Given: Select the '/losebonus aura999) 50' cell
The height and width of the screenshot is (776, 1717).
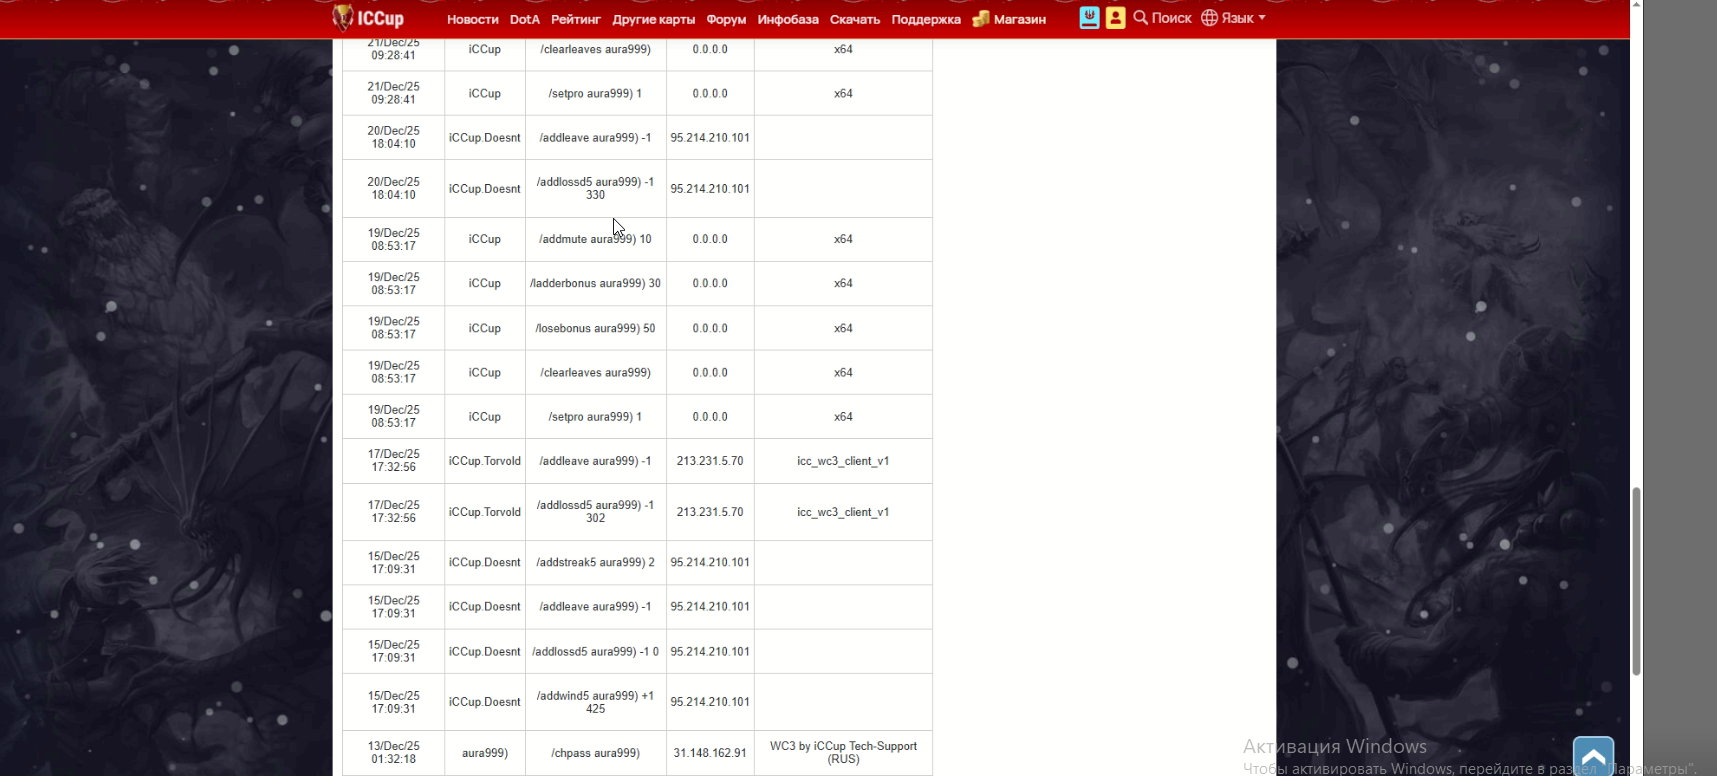Looking at the screenshot, I should (x=596, y=328).
